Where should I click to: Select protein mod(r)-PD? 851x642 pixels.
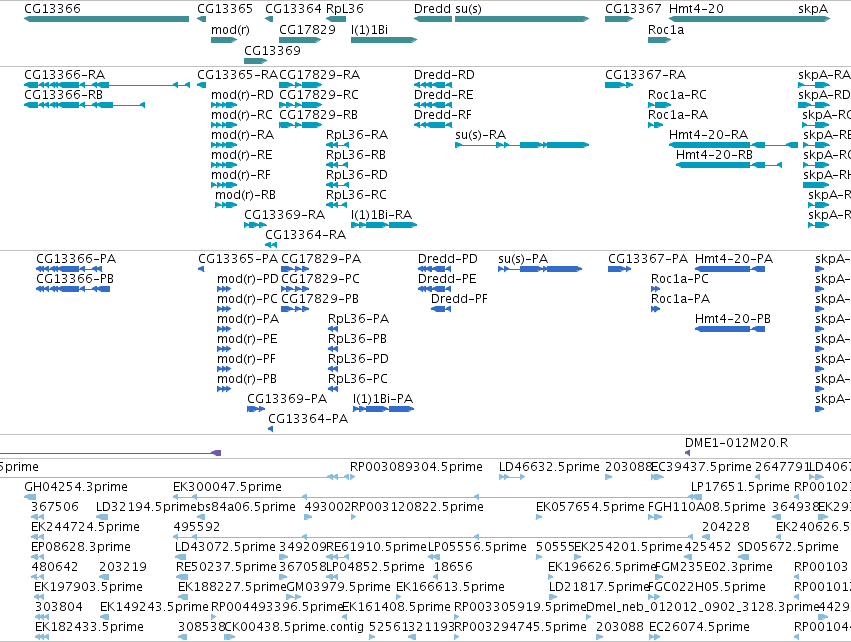pyautogui.click(x=224, y=289)
